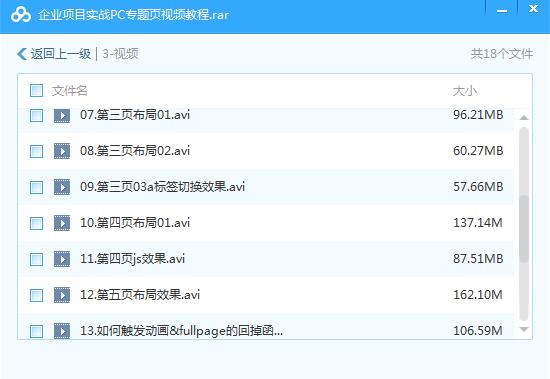Select file name 12.第五页布局效果.avi
This screenshot has width=550, height=379.
140,295
